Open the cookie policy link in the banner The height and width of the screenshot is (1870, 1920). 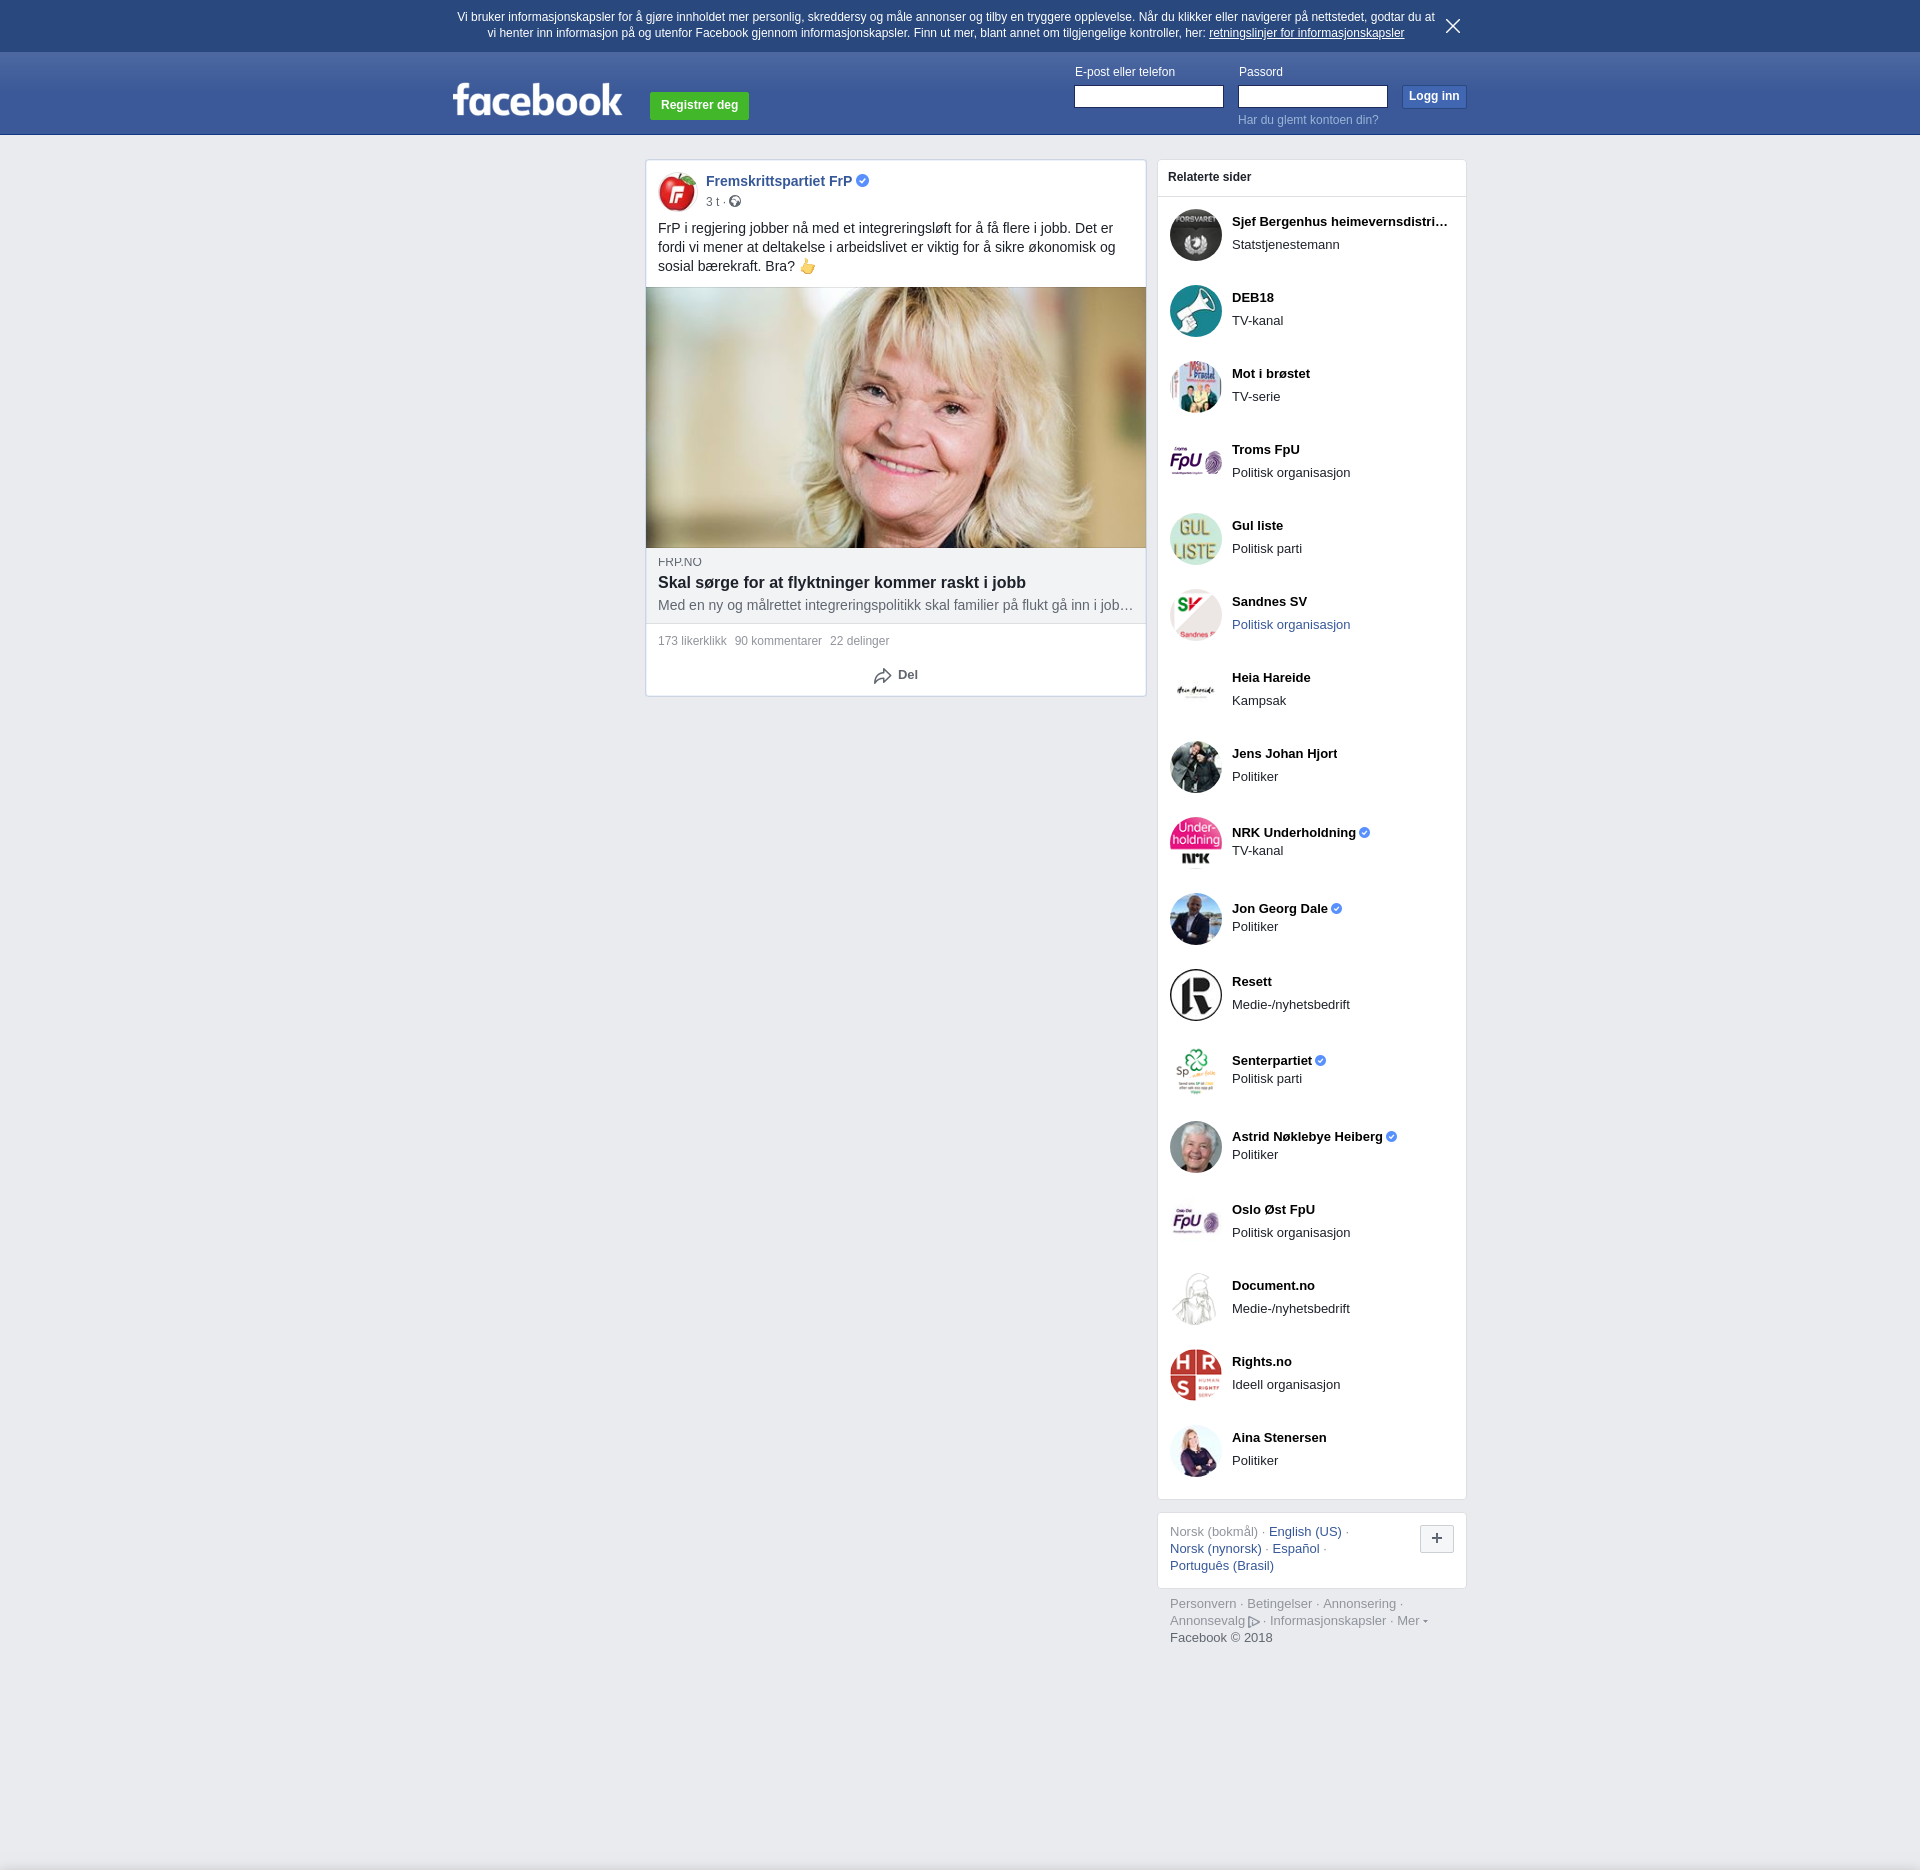[x=1306, y=33]
